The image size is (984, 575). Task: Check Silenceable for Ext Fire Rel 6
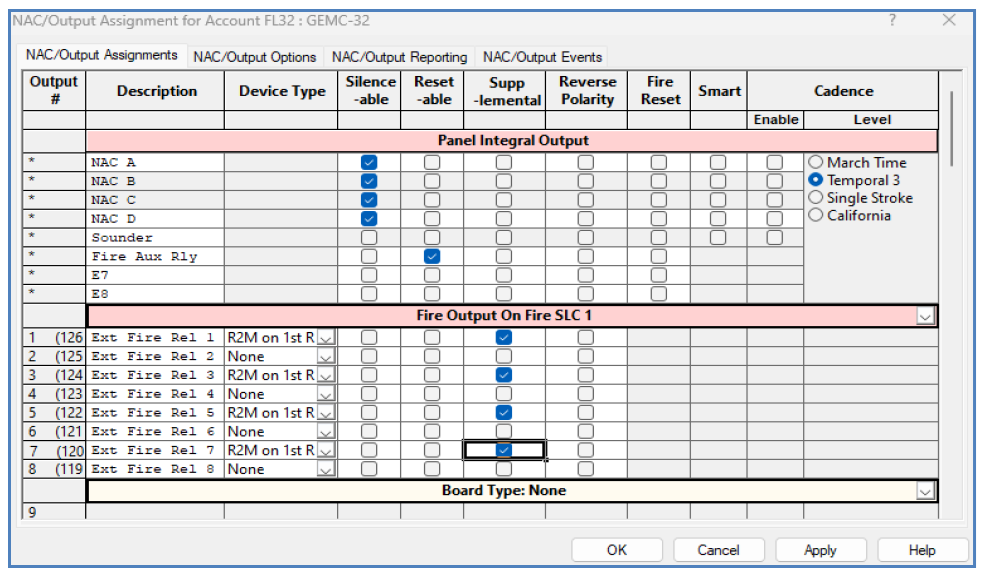point(369,431)
